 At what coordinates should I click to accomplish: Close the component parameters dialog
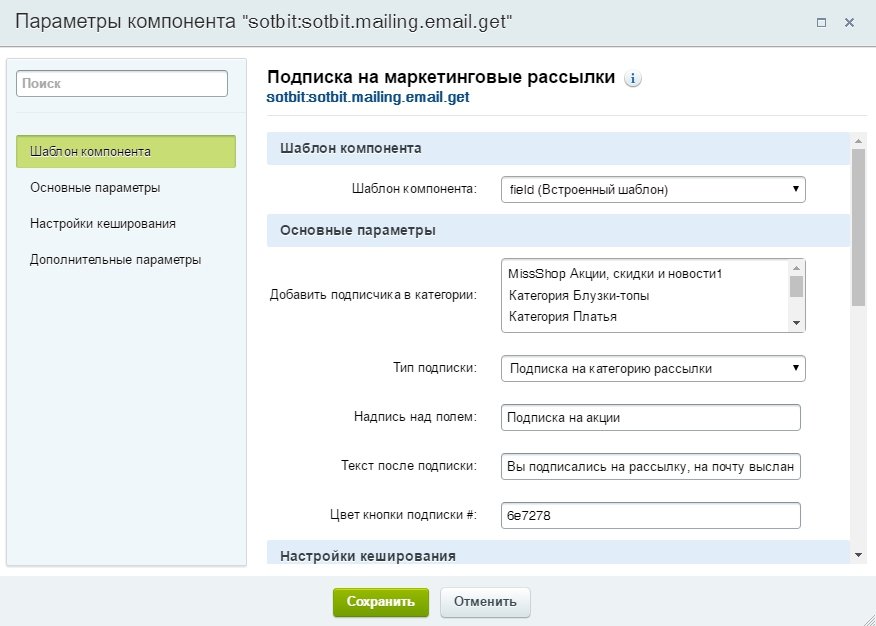[849, 22]
